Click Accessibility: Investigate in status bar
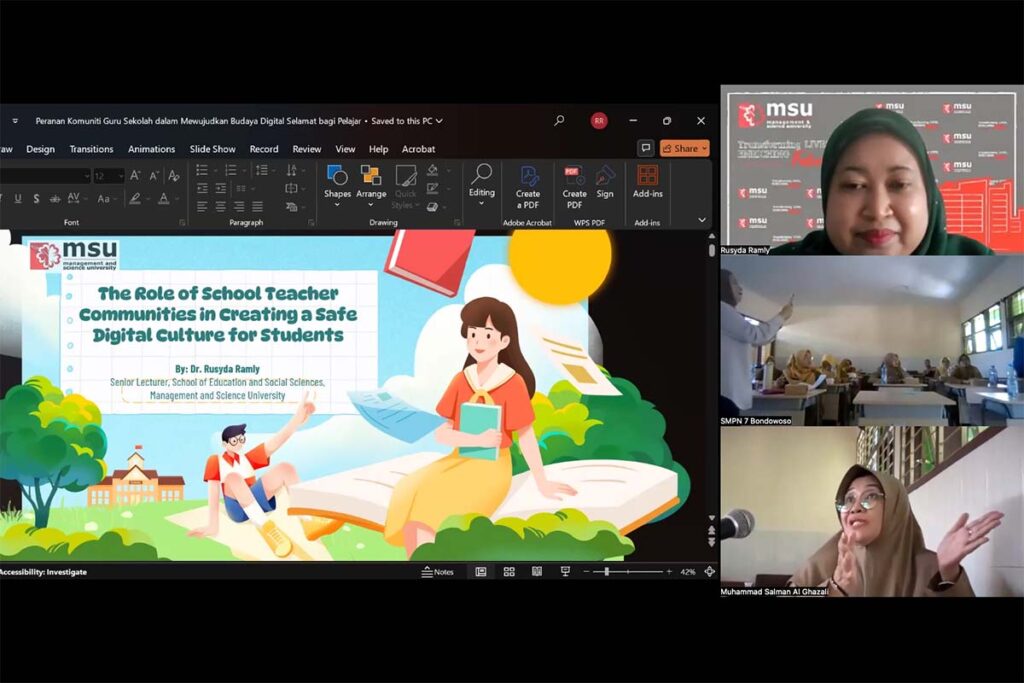Viewport: 1024px width, 683px height. pyautogui.click(x=44, y=571)
